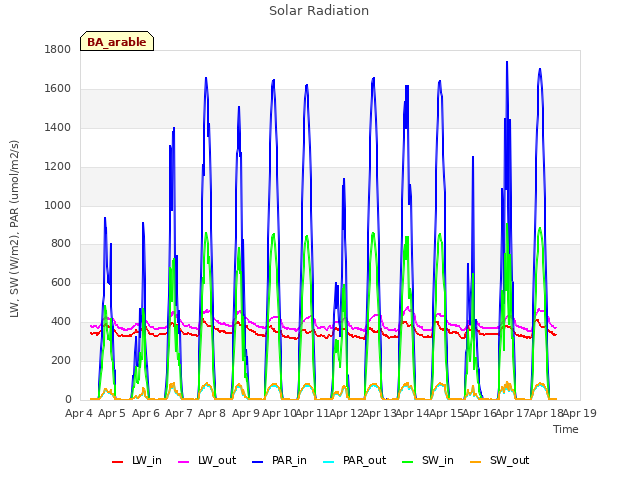Toggle the SW_out legend label

pyautogui.click(x=510, y=460)
